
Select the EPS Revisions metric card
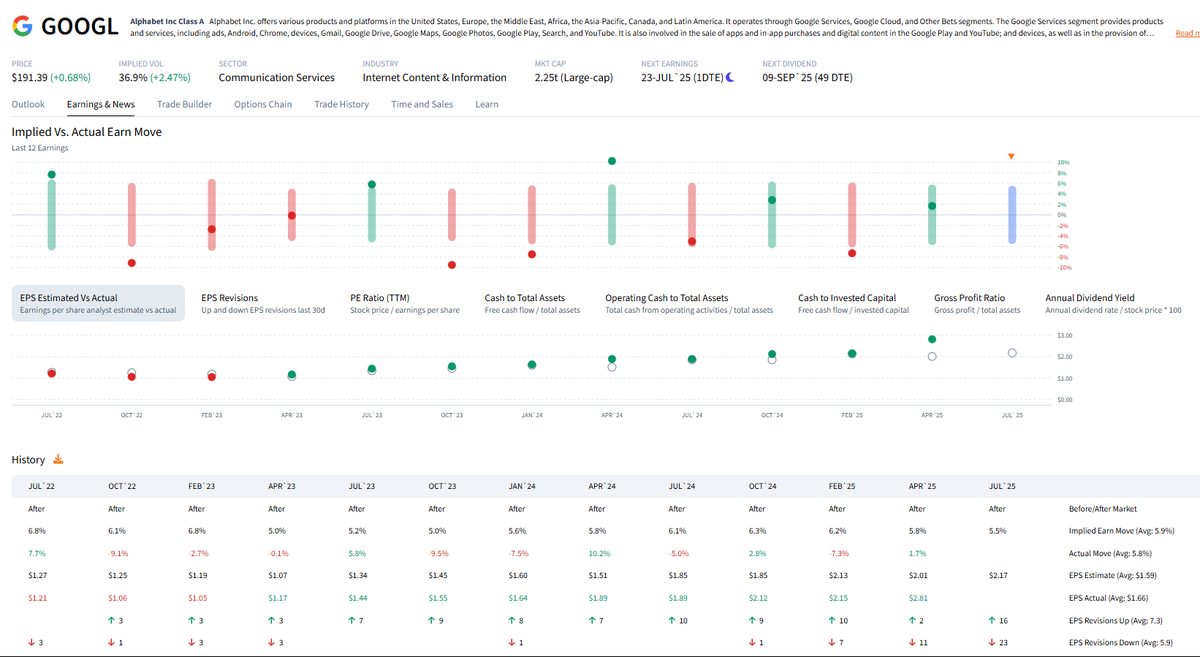click(263, 303)
